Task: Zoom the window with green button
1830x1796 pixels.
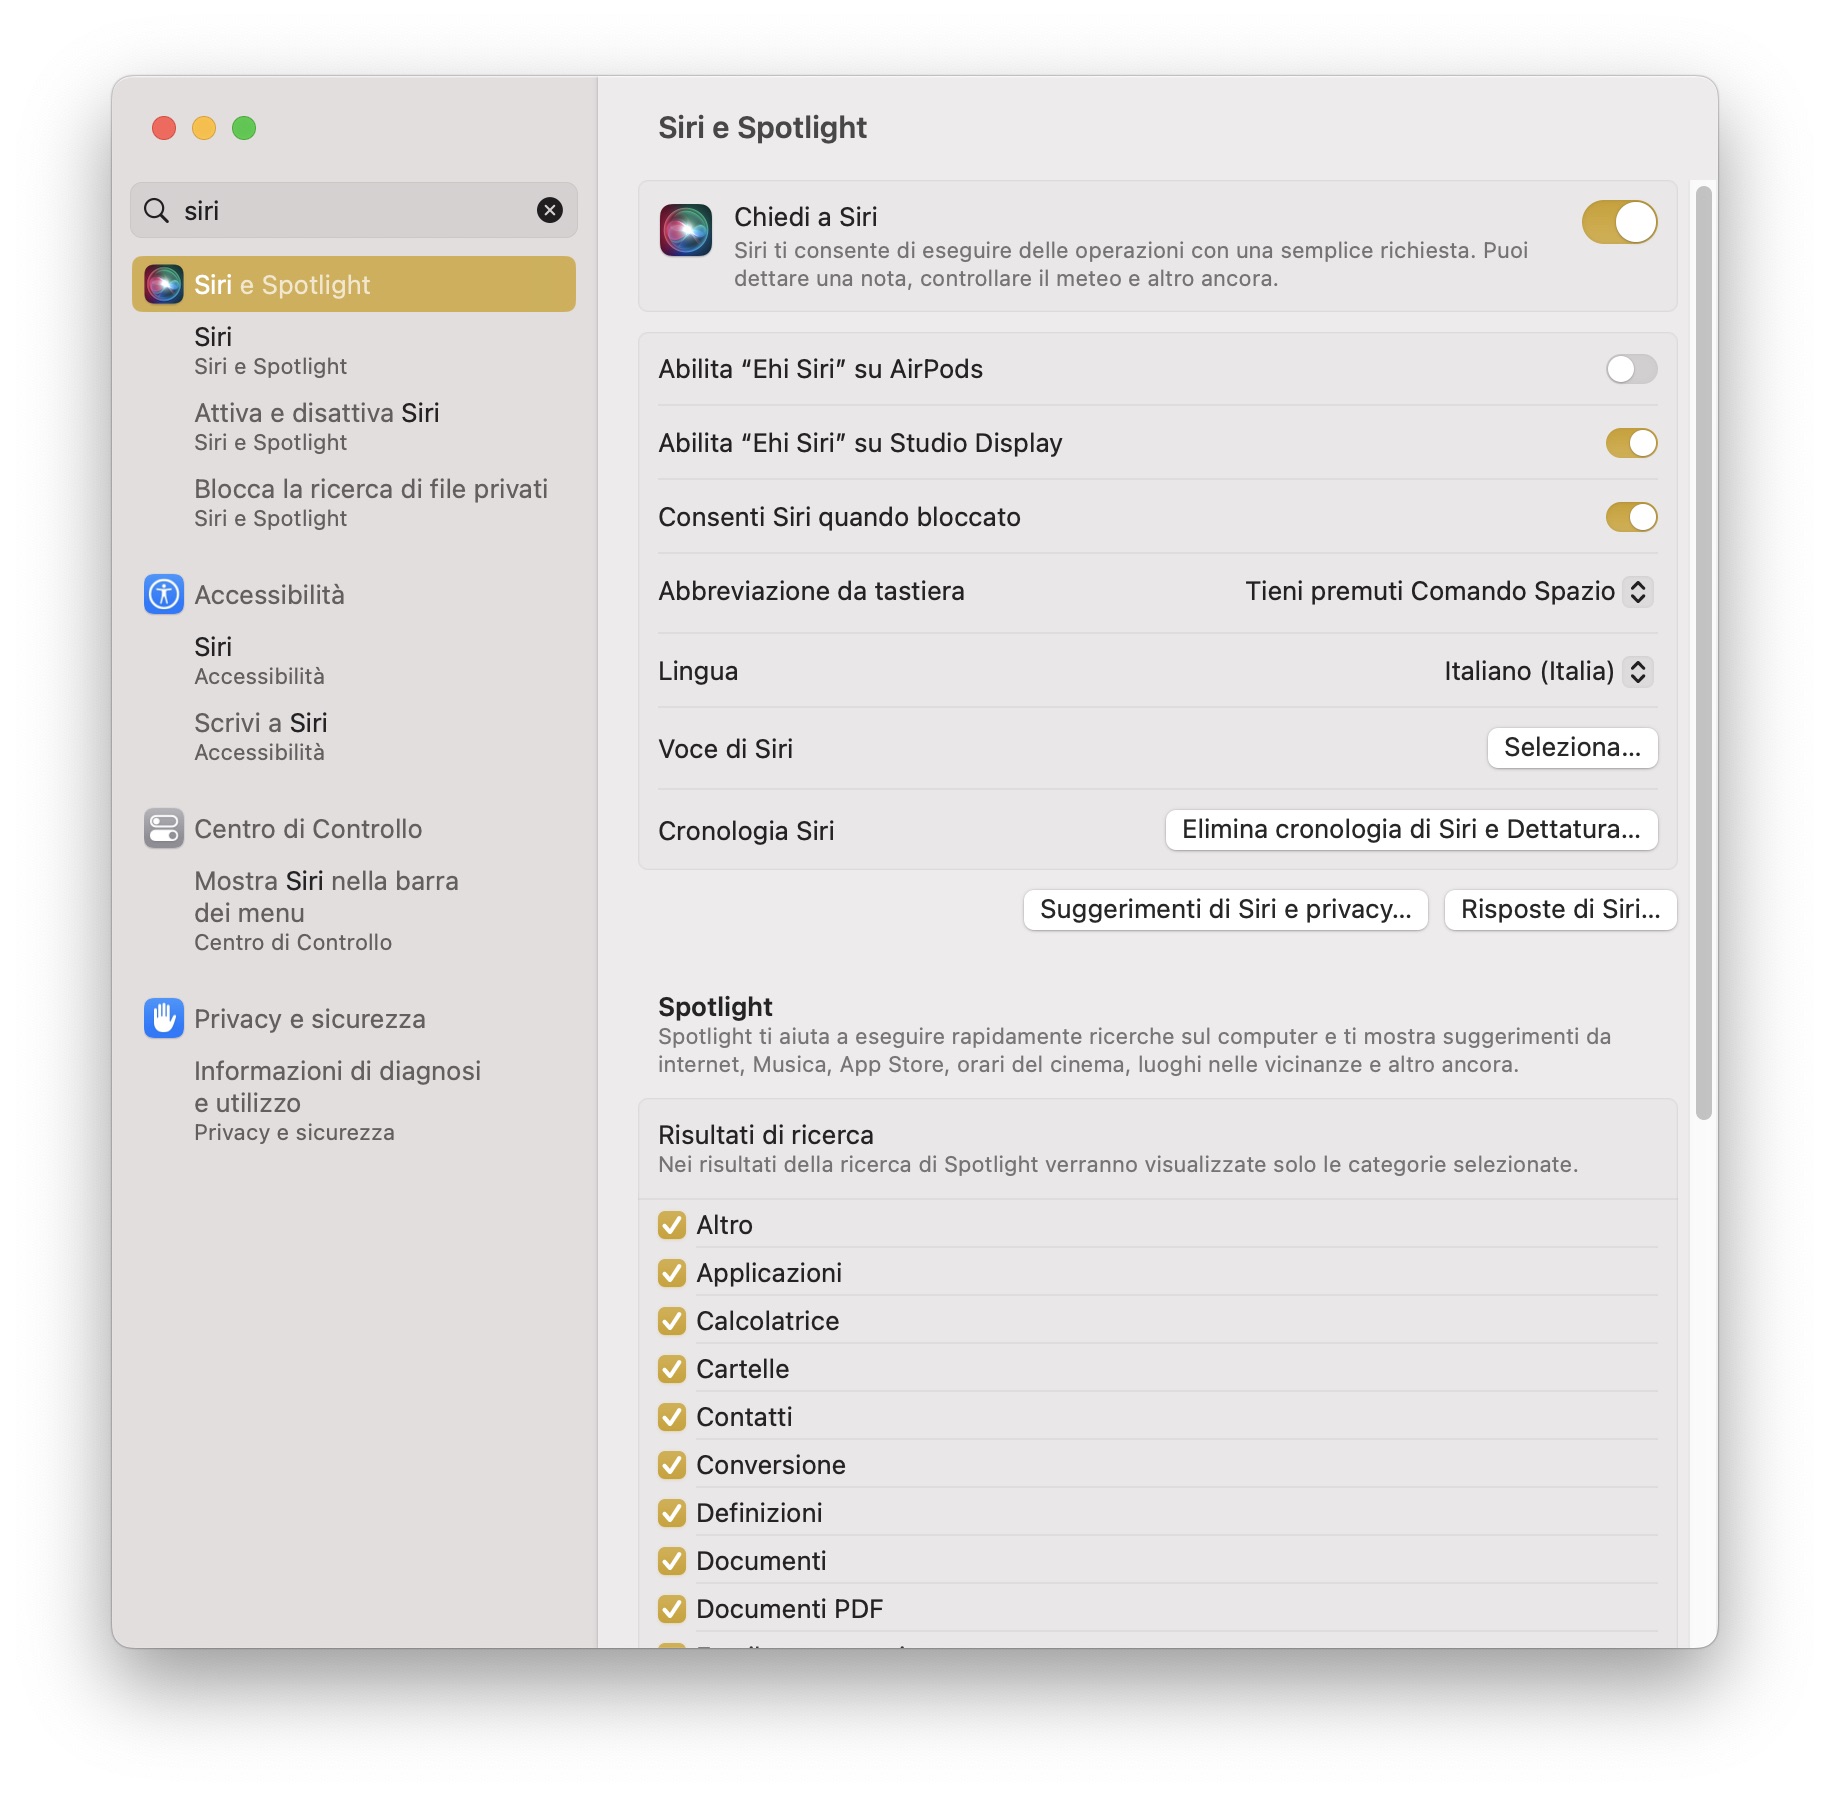Action: point(244,128)
